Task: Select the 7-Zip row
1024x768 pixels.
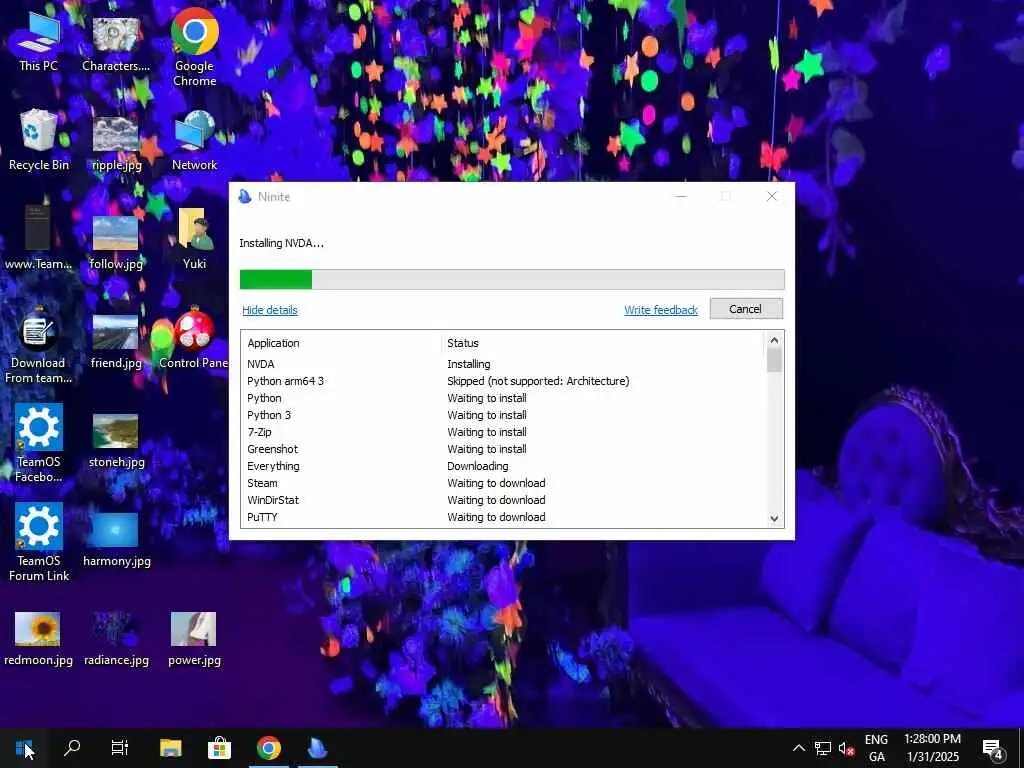Action: [503, 432]
